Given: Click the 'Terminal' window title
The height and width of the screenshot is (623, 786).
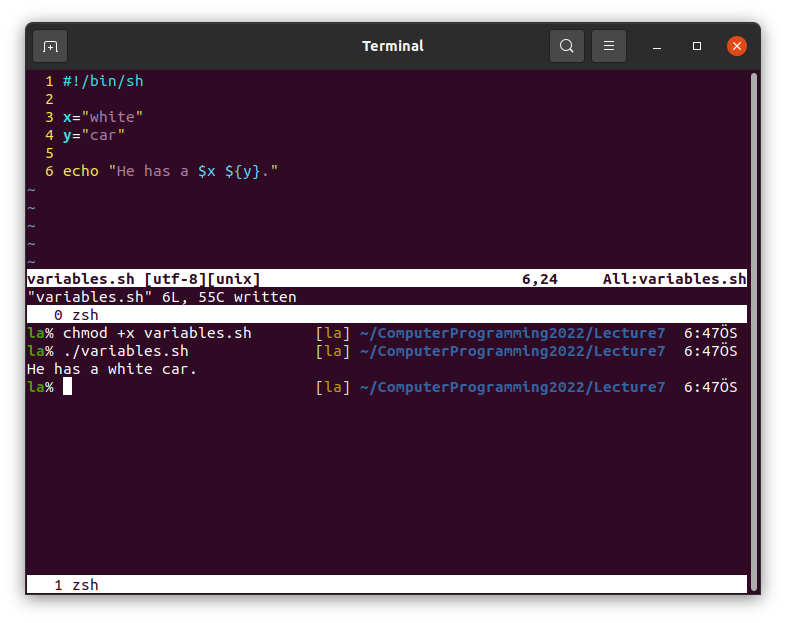Looking at the screenshot, I should 392,46.
